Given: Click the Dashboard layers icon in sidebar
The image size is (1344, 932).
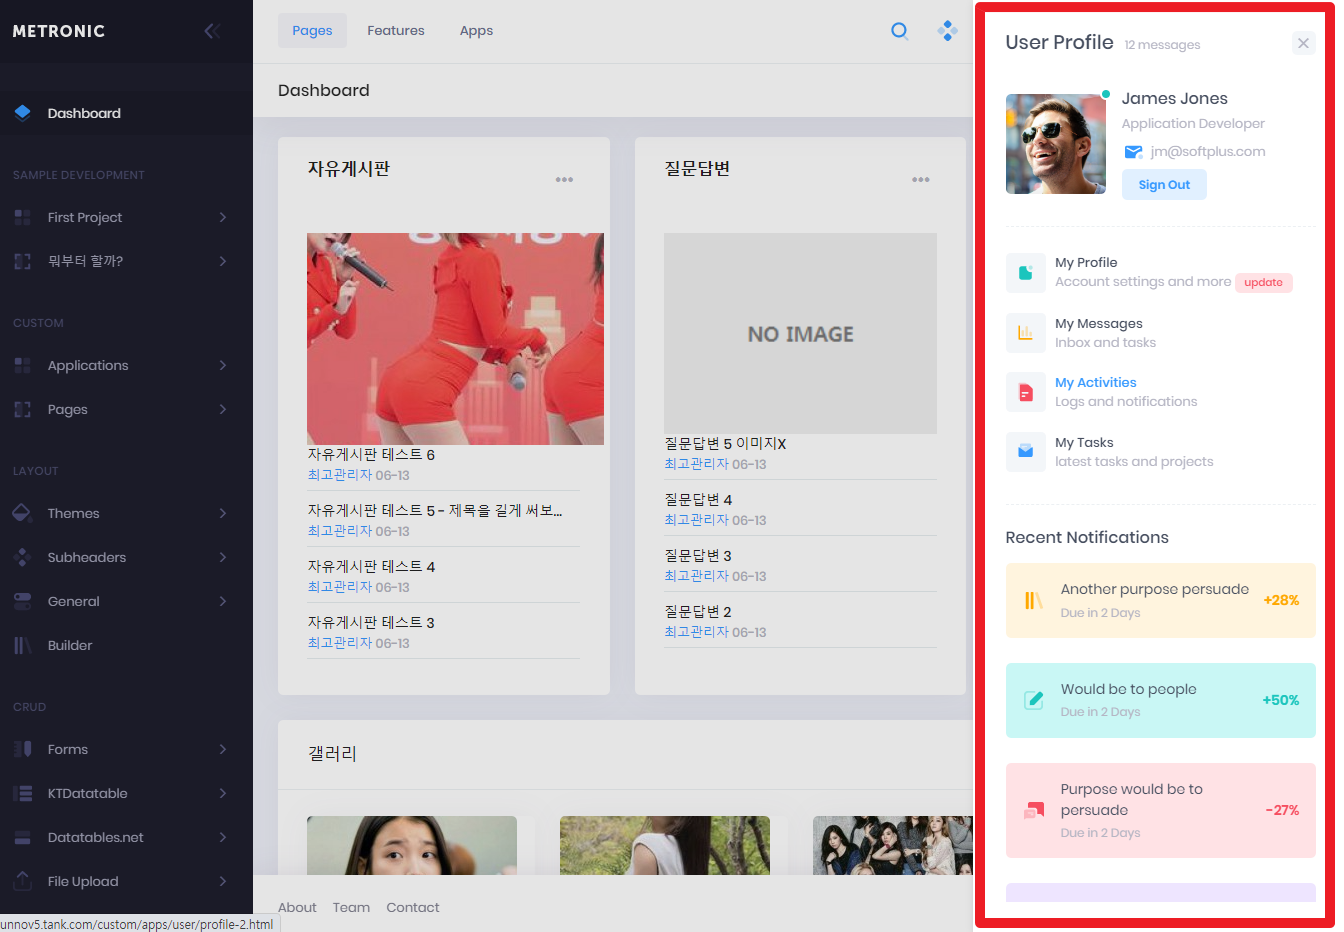Looking at the screenshot, I should 23,113.
